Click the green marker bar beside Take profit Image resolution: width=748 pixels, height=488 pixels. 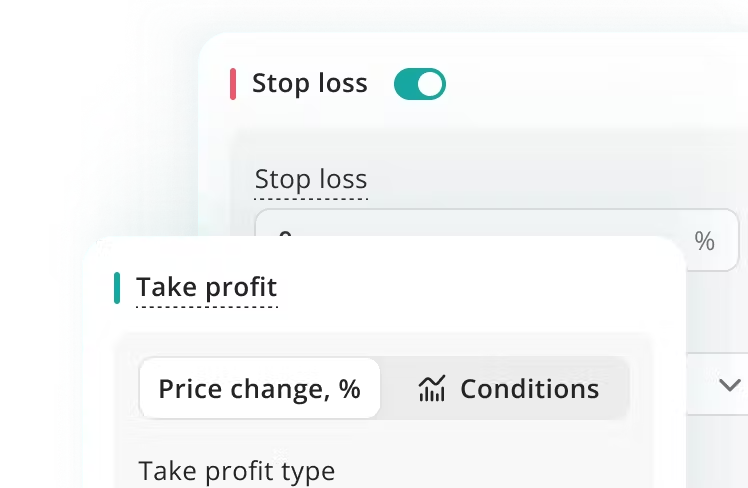click(x=117, y=288)
